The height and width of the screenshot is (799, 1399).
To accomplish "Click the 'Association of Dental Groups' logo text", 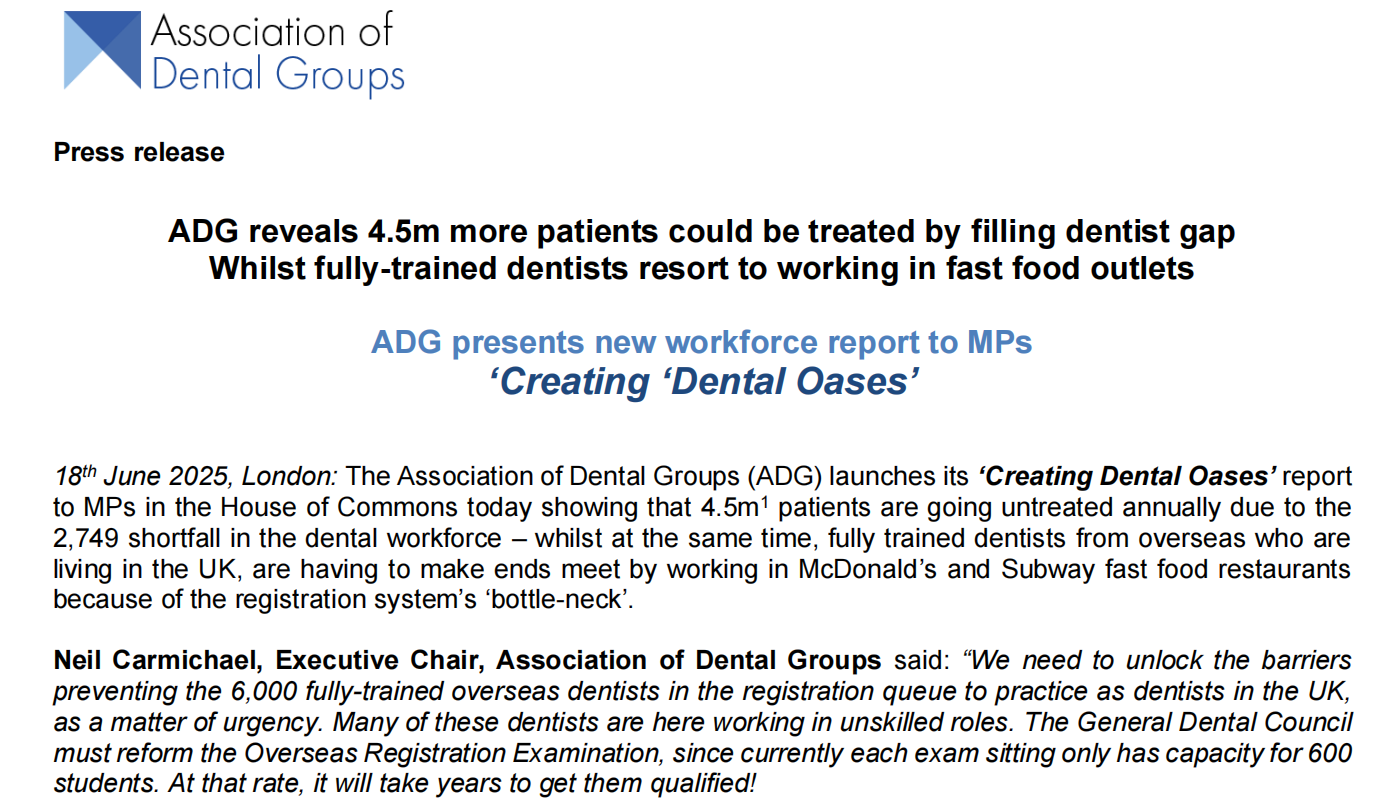I will click(277, 53).
